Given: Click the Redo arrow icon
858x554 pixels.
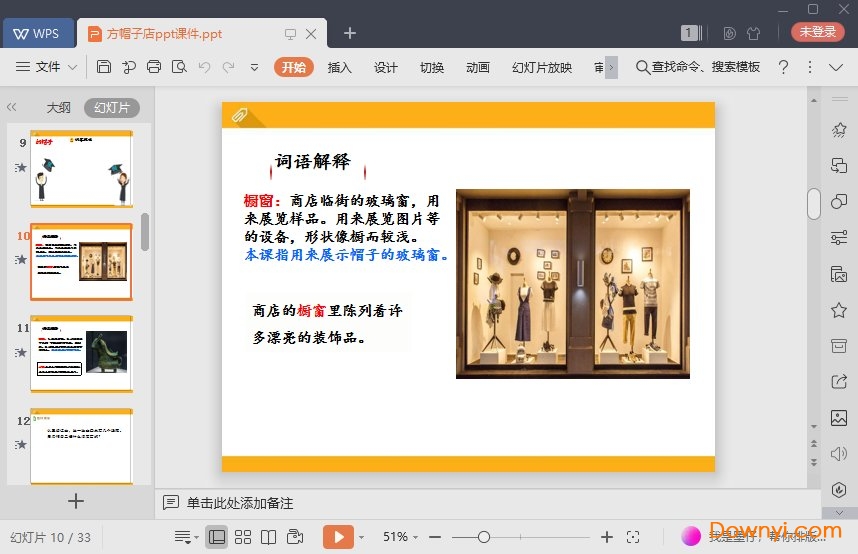Looking at the screenshot, I should 229,67.
